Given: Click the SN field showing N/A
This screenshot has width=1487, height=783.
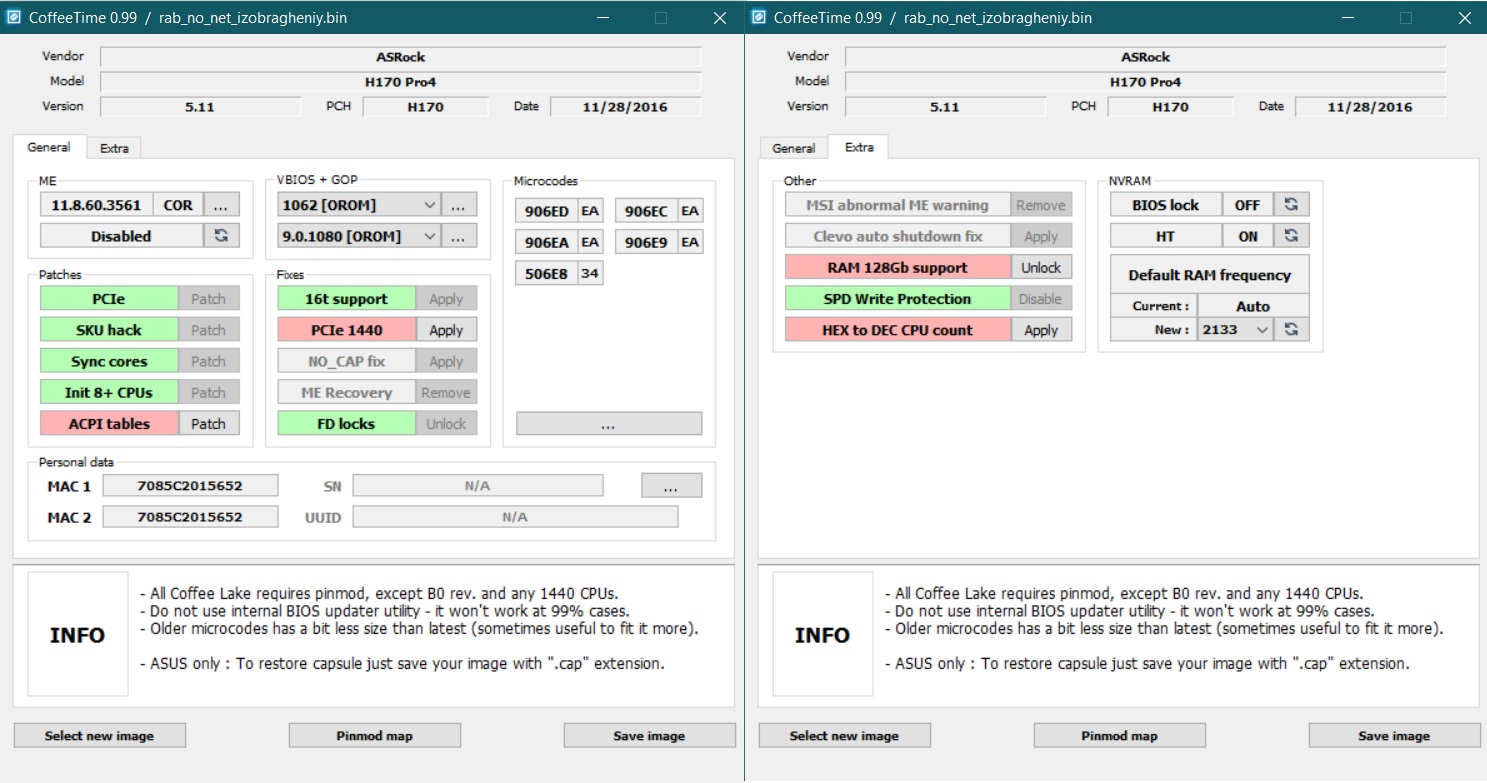Looking at the screenshot, I should (478, 486).
